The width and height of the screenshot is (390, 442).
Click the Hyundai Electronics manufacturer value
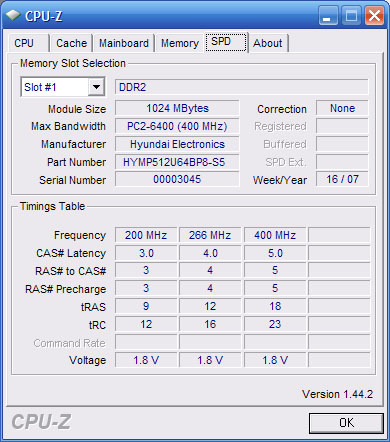pyautogui.click(x=177, y=144)
